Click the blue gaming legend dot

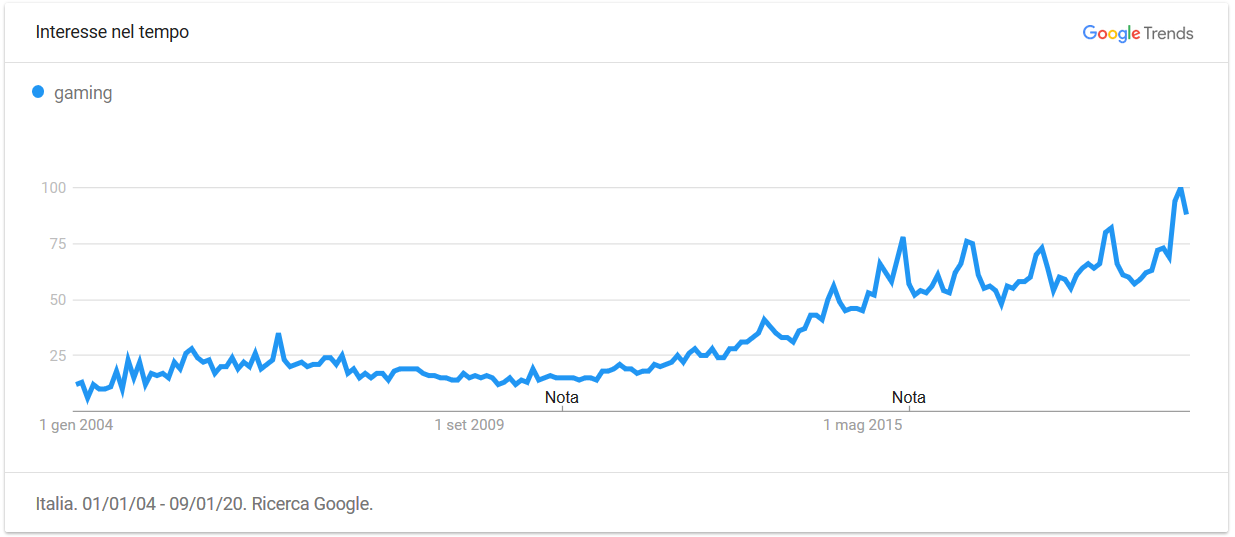pos(39,92)
